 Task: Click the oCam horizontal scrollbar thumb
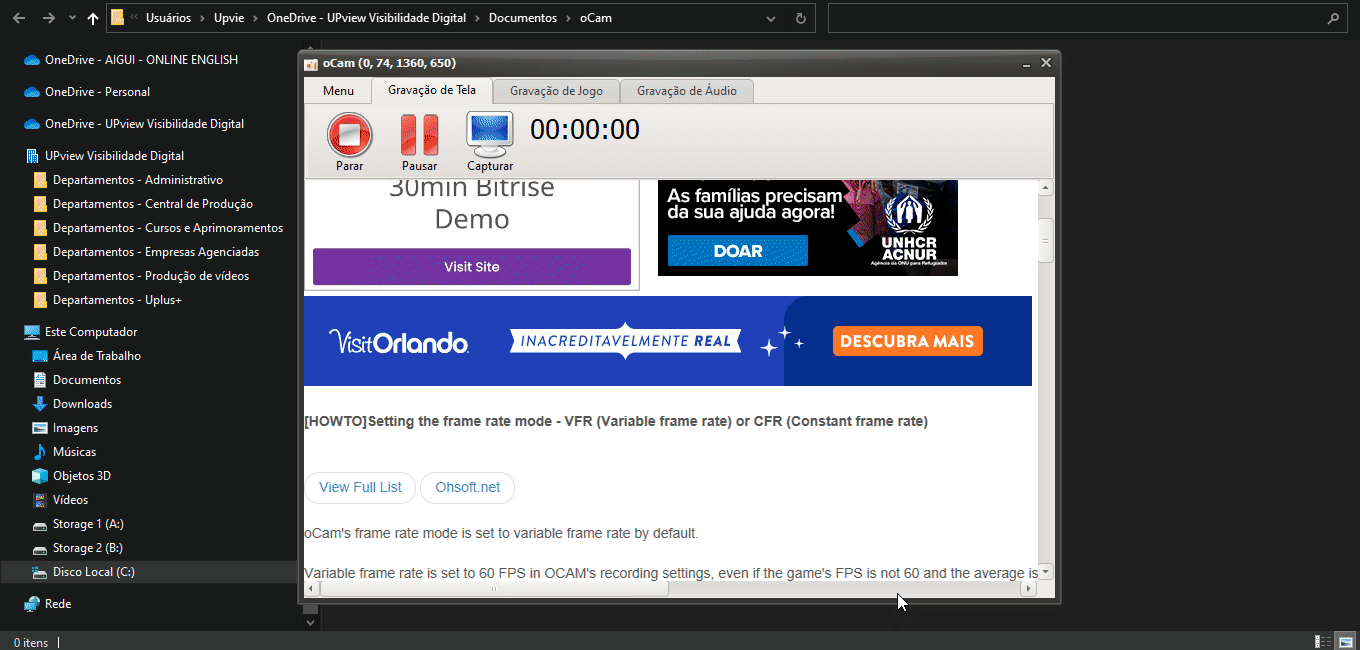click(x=493, y=589)
